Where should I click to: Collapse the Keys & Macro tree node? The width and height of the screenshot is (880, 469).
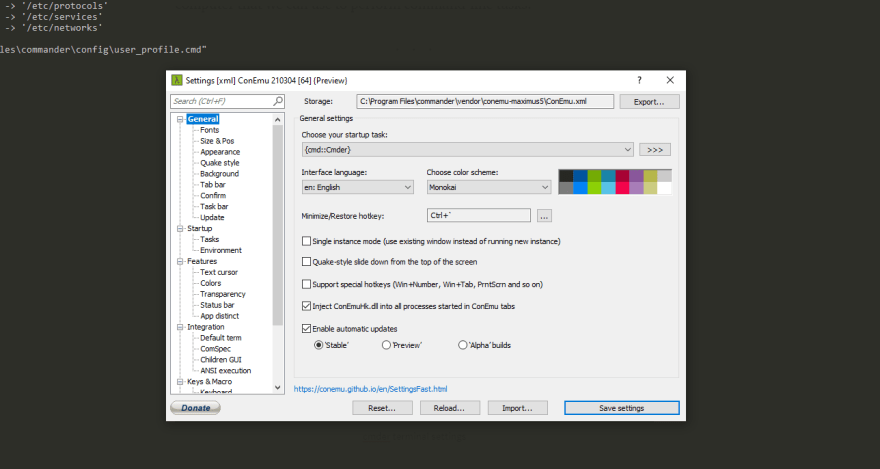[x=181, y=381]
